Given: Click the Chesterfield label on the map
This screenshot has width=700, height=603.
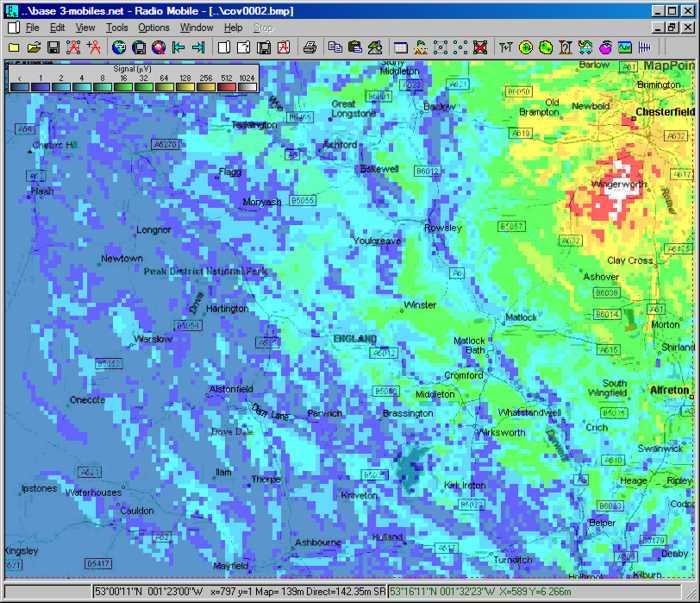Looking at the screenshot, I should point(665,112).
